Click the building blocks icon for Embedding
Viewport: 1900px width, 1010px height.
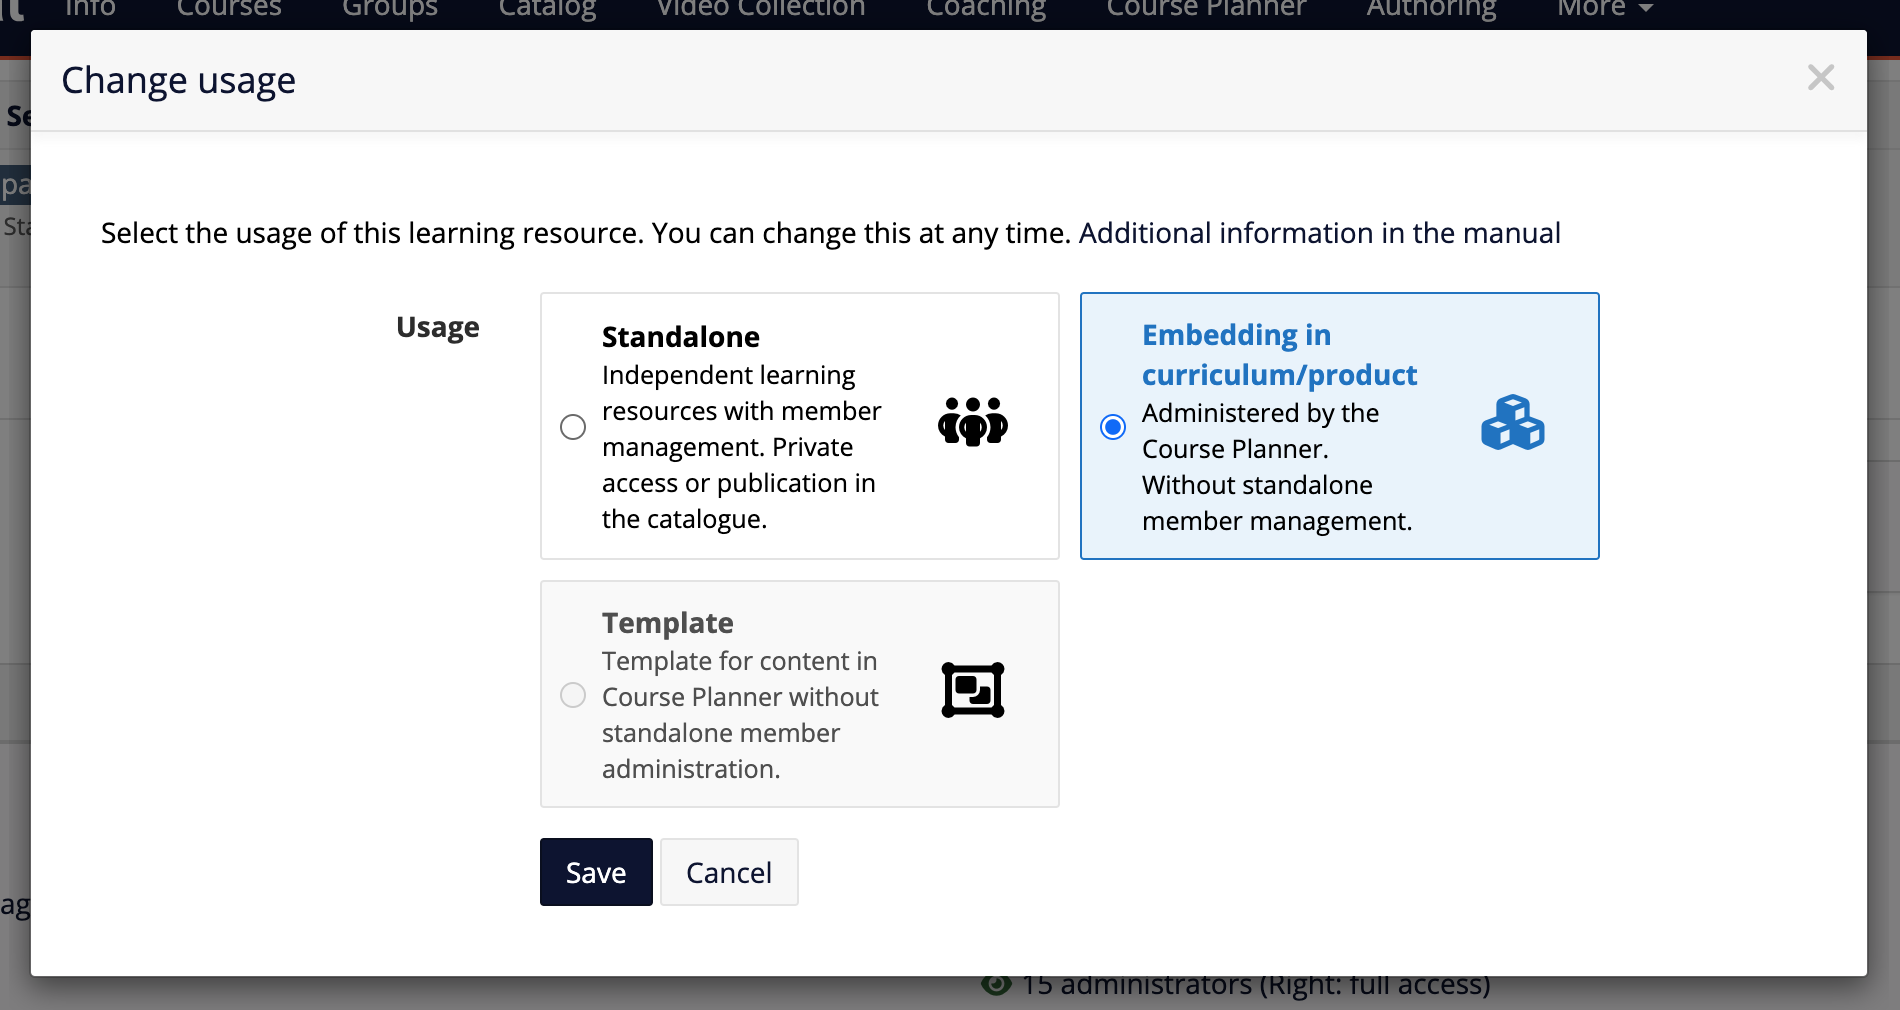point(1513,424)
